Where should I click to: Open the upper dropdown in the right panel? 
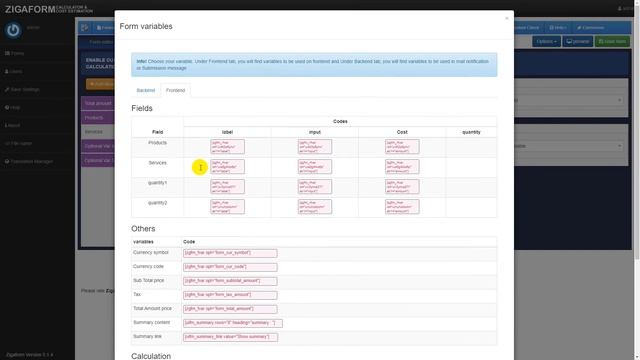[x=569, y=100]
